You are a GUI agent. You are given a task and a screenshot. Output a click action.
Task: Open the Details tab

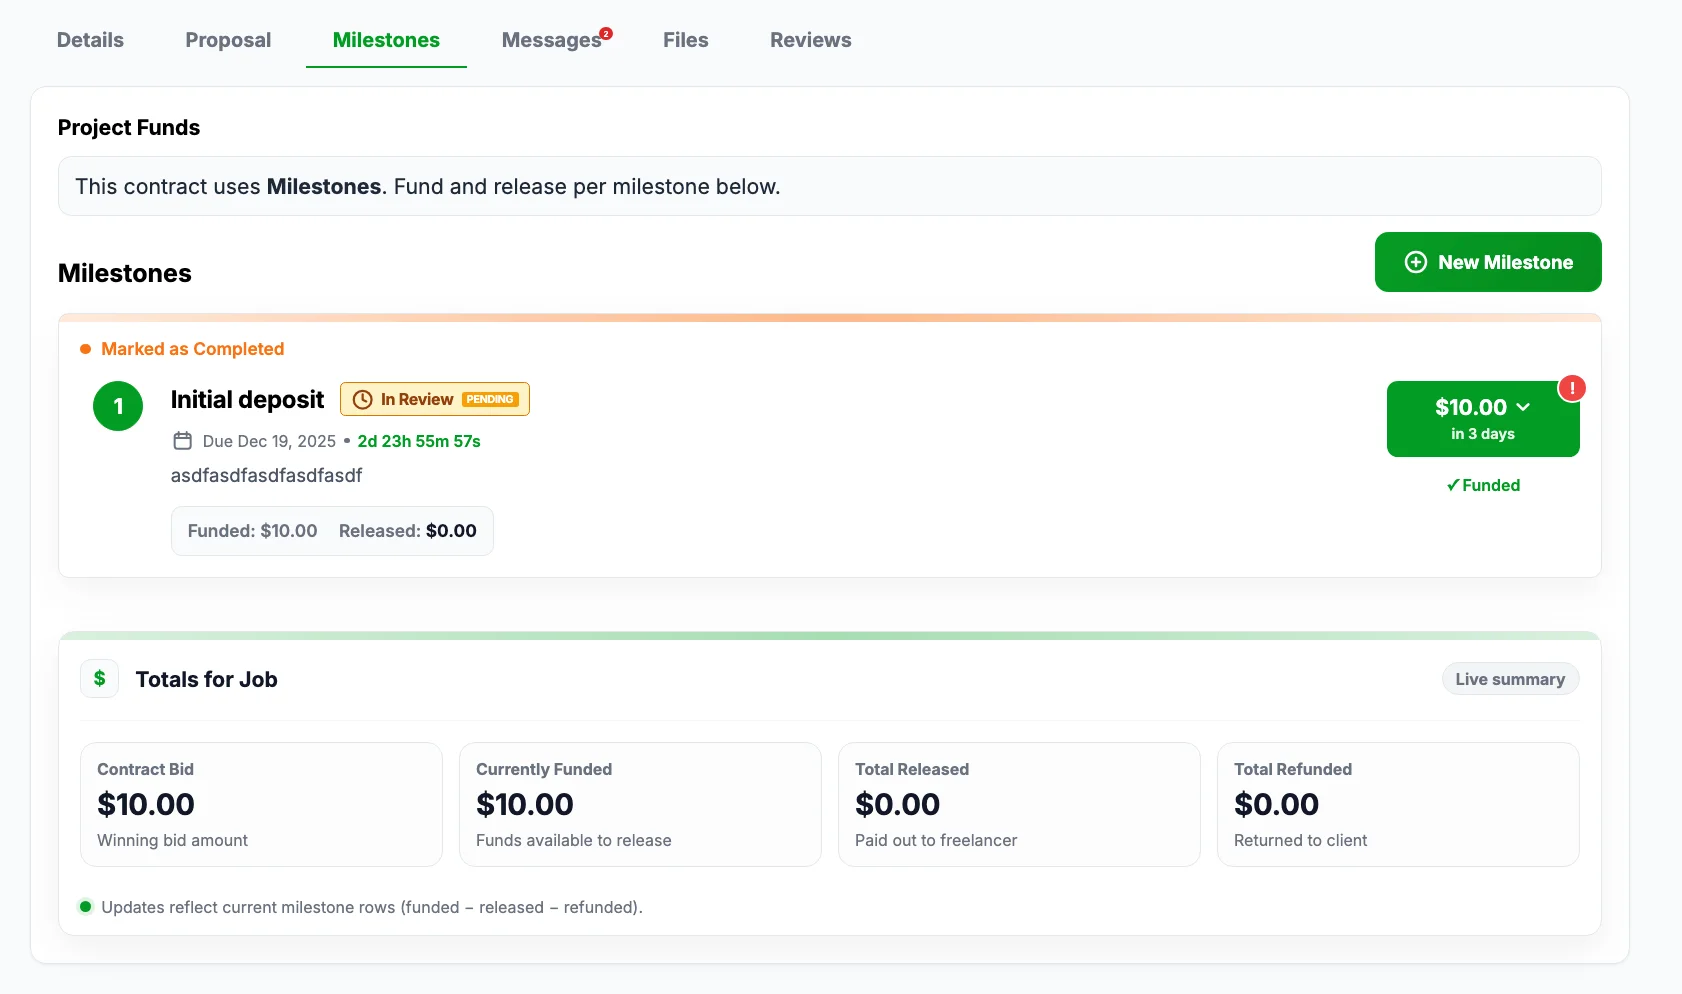(x=90, y=40)
